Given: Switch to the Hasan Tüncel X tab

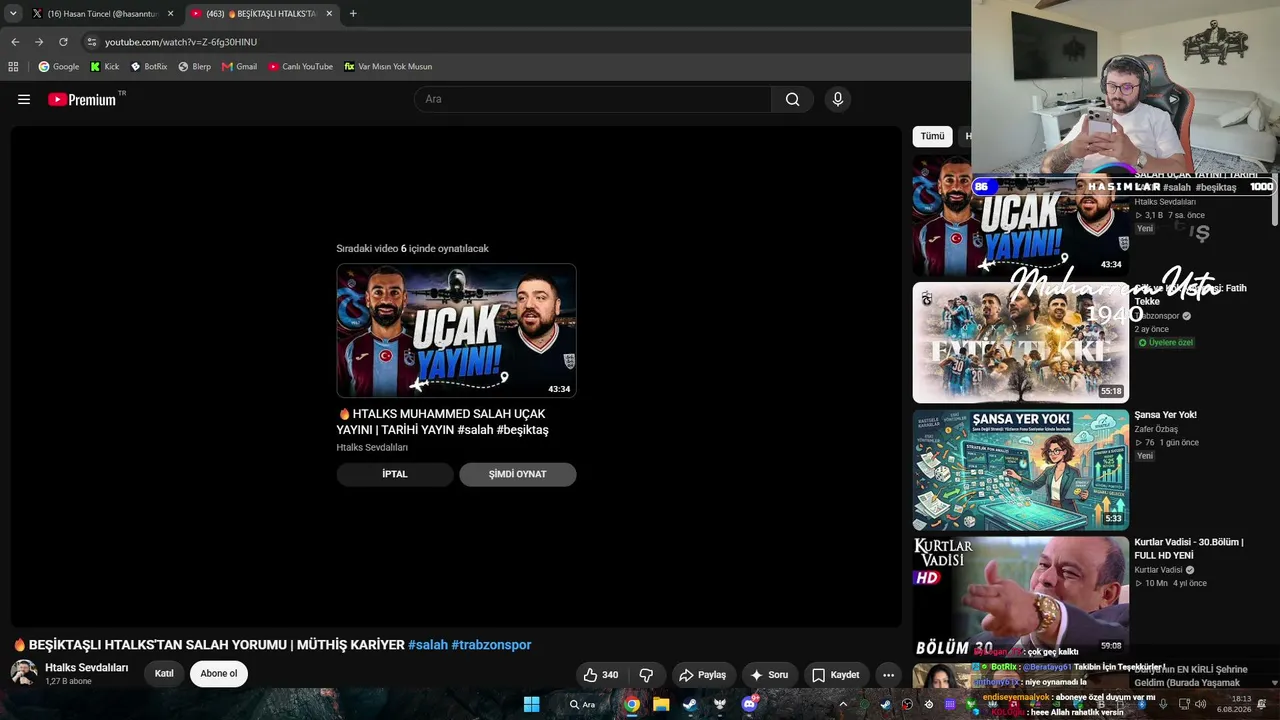Looking at the screenshot, I should pos(103,14).
